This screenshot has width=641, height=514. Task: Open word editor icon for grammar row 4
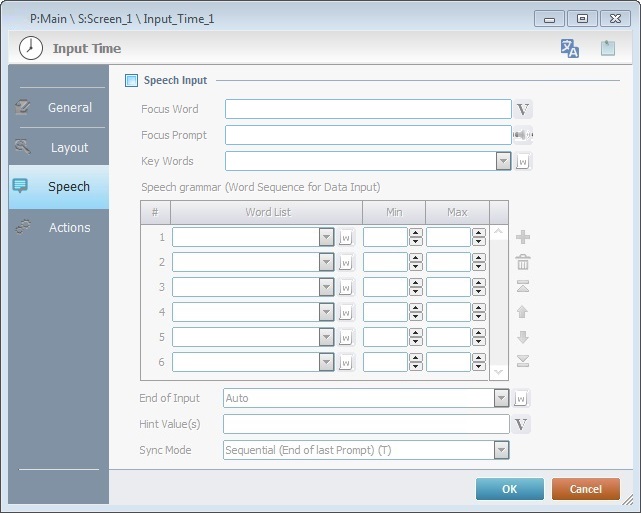point(346,312)
